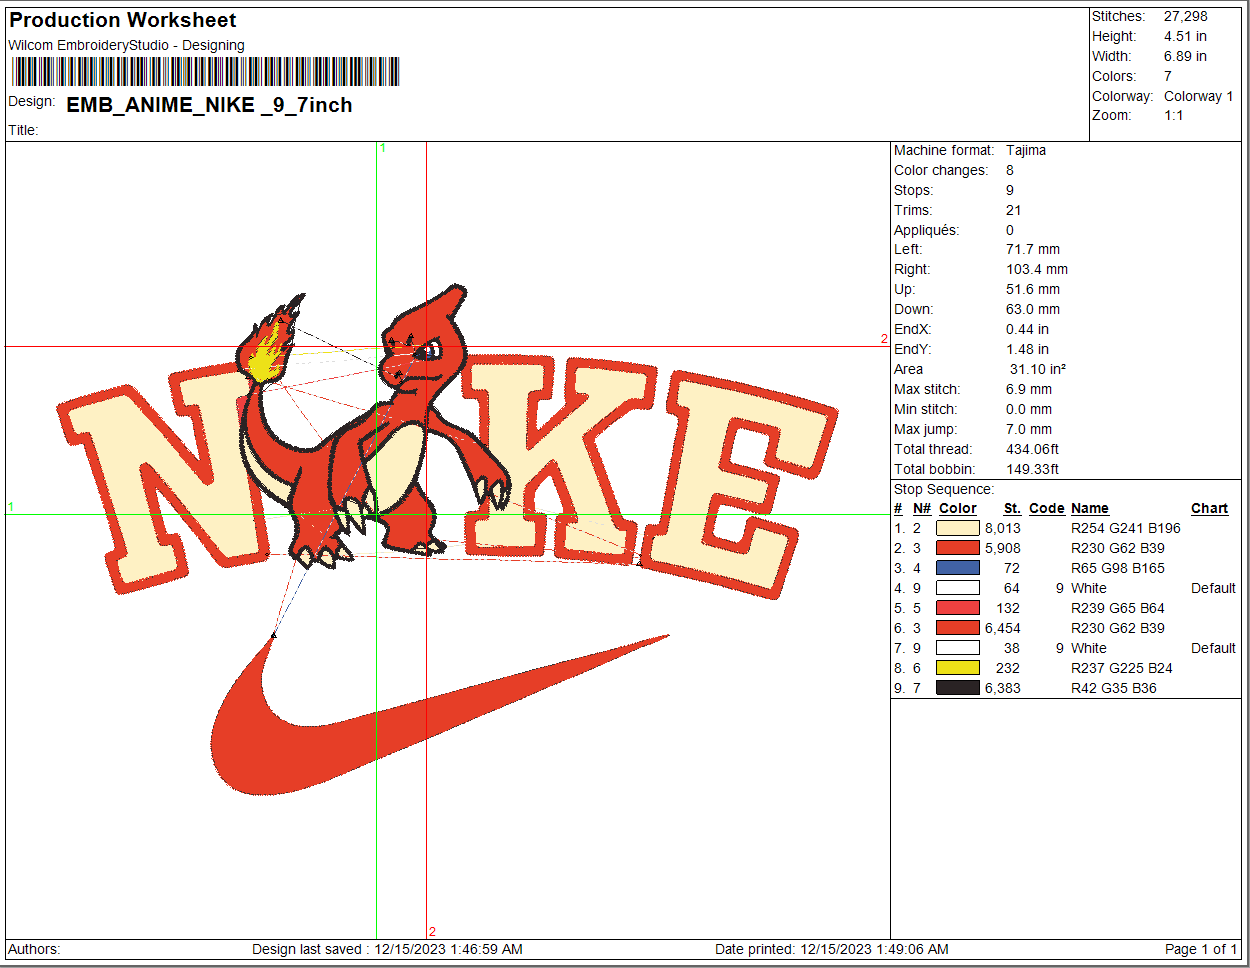Click the Page 1 of 1 indicator
Screen dimensions: 1250x968
click(1200, 949)
